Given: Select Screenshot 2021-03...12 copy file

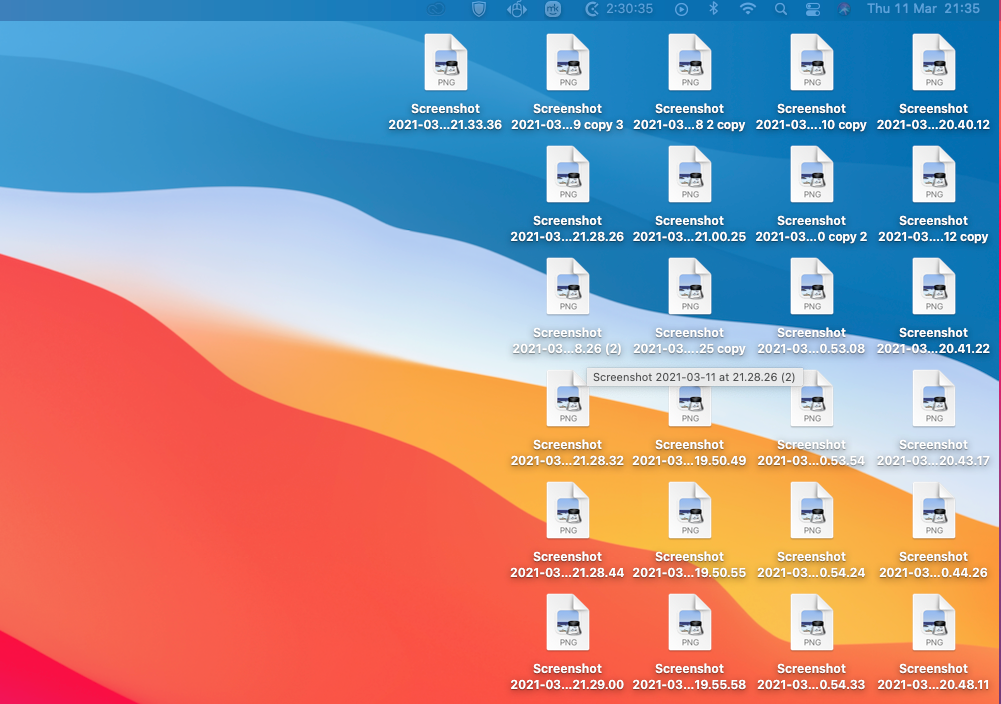Looking at the screenshot, I should [934, 174].
